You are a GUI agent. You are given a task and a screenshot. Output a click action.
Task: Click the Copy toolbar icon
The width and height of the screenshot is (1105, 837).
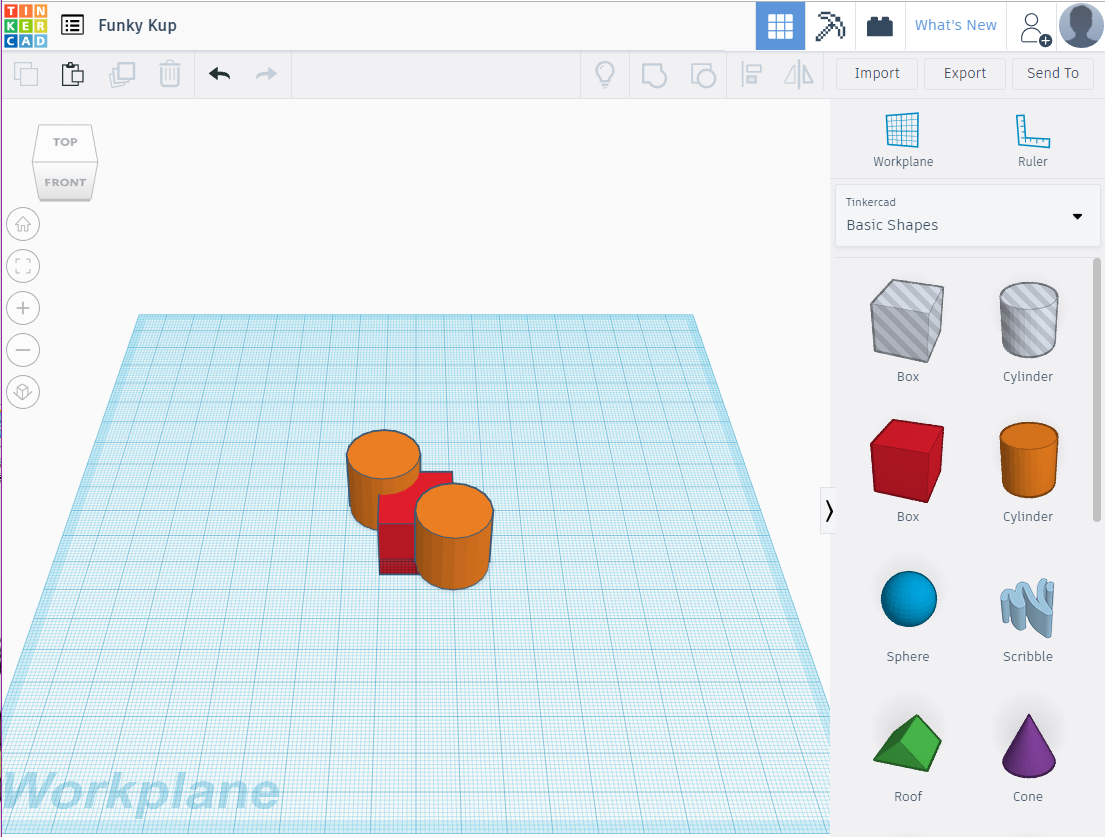[27, 74]
